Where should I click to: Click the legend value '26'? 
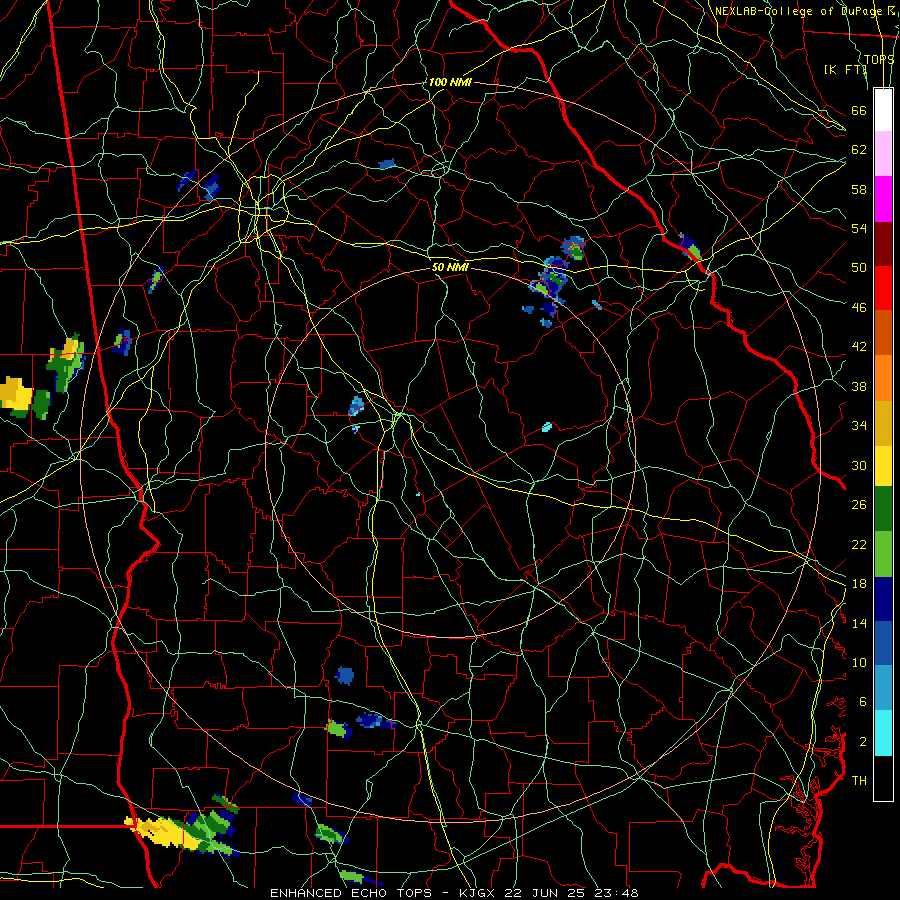click(859, 505)
